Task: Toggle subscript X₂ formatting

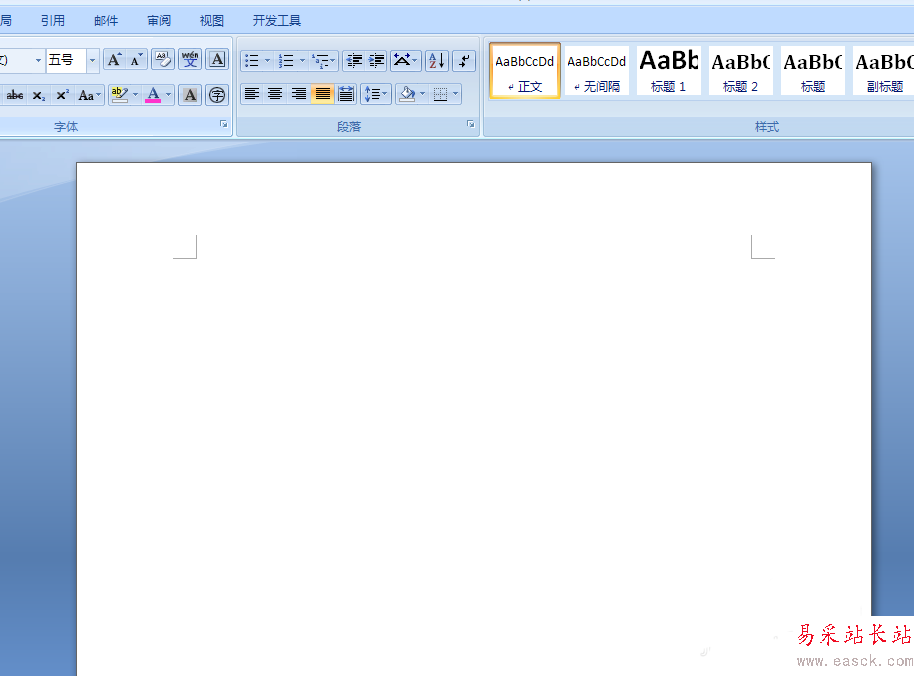Action: (x=38, y=95)
